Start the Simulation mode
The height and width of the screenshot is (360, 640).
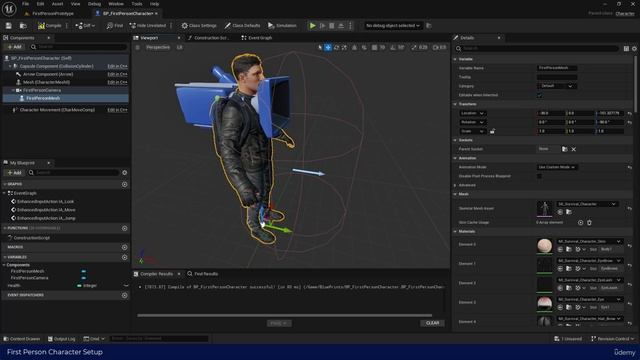click(282, 26)
